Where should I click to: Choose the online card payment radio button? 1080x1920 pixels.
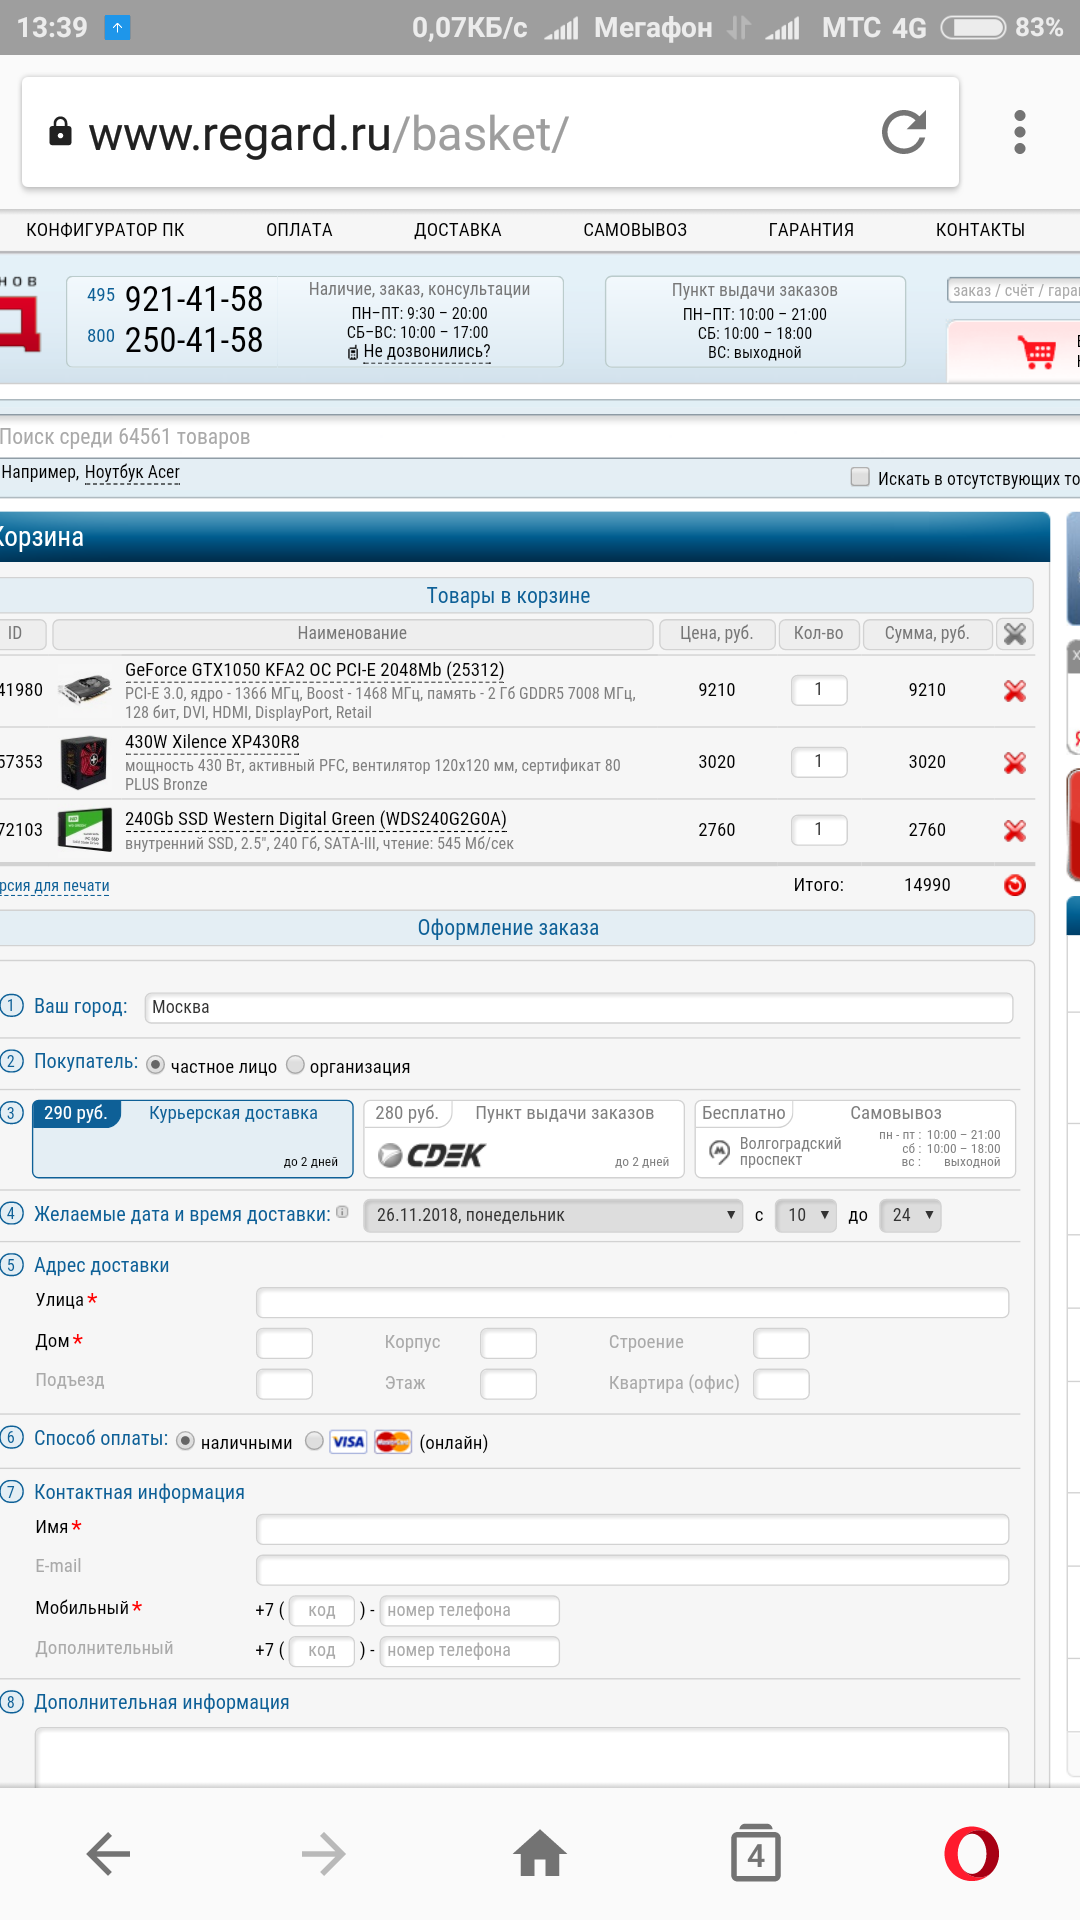click(314, 1441)
